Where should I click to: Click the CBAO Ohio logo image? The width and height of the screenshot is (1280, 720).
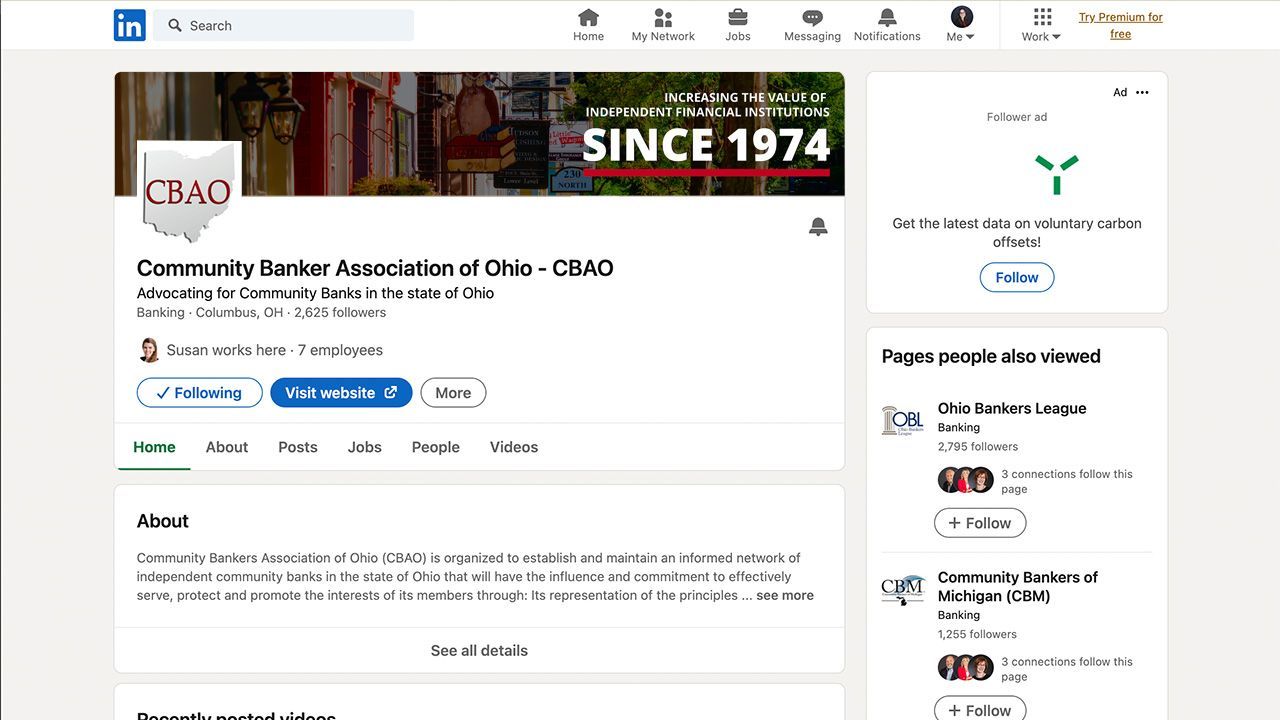[x=189, y=192]
